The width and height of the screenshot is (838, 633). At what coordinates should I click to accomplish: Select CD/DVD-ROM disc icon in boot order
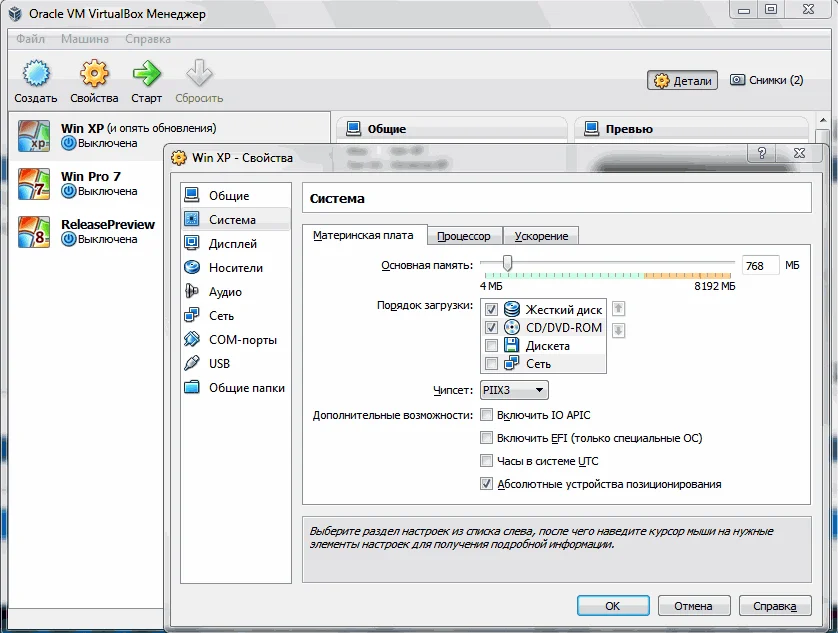pyautogui.click(x=512, y=327)
